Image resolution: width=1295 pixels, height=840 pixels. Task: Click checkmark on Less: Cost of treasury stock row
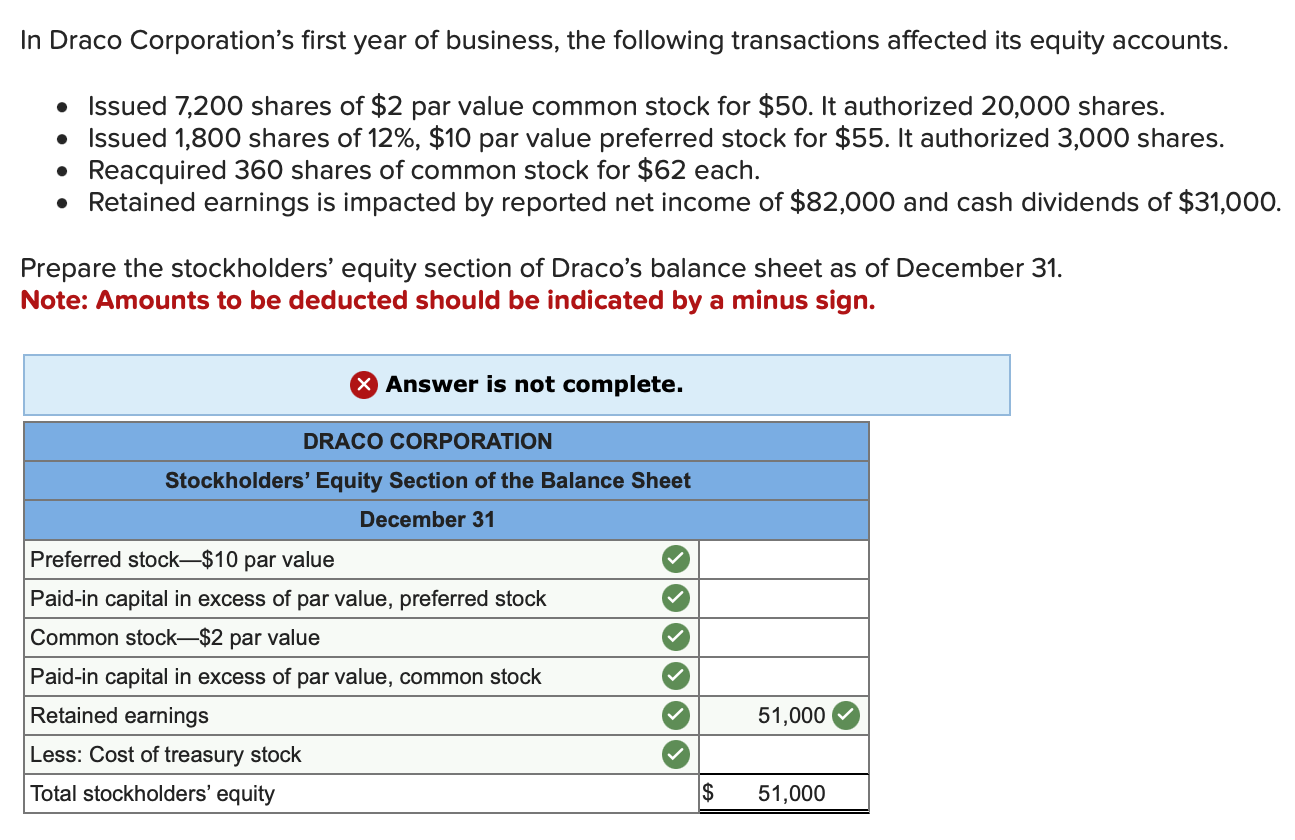click(x=675, y=754)
